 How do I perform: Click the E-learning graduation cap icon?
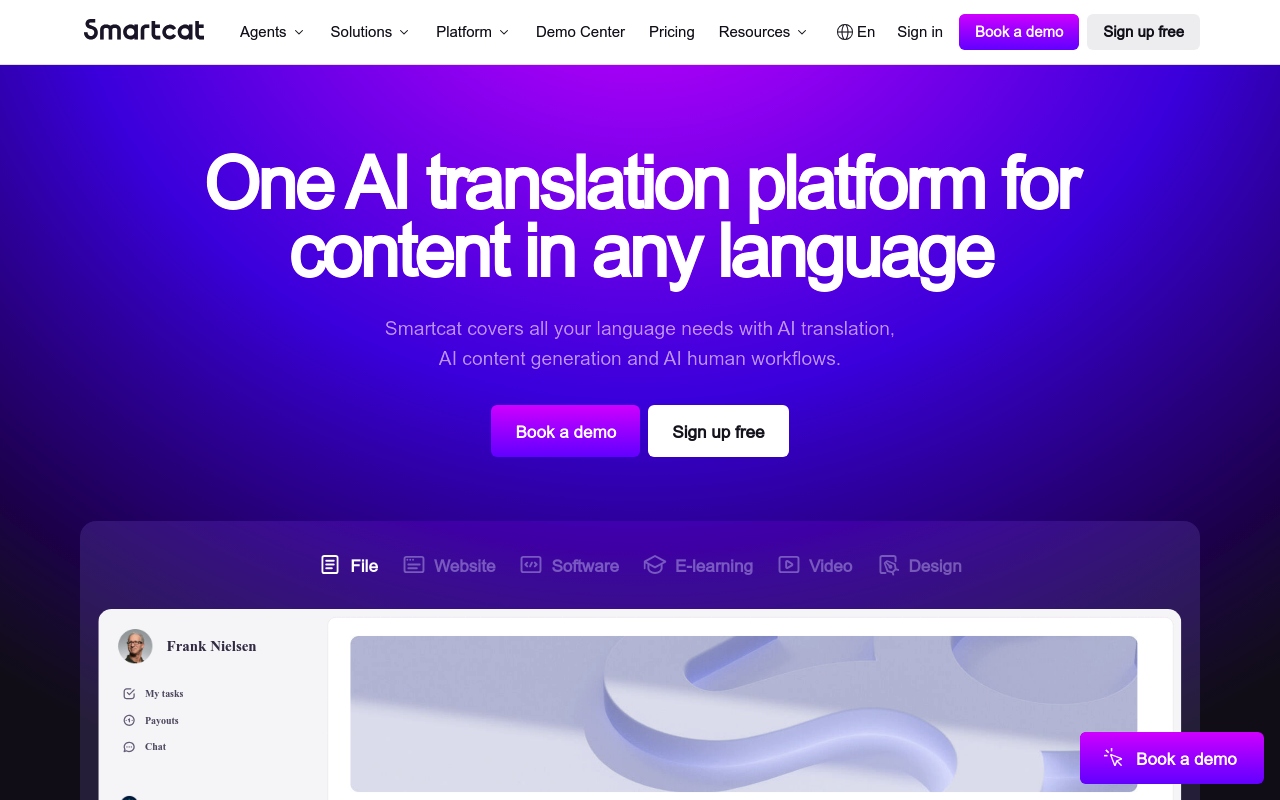coord(654,565)
